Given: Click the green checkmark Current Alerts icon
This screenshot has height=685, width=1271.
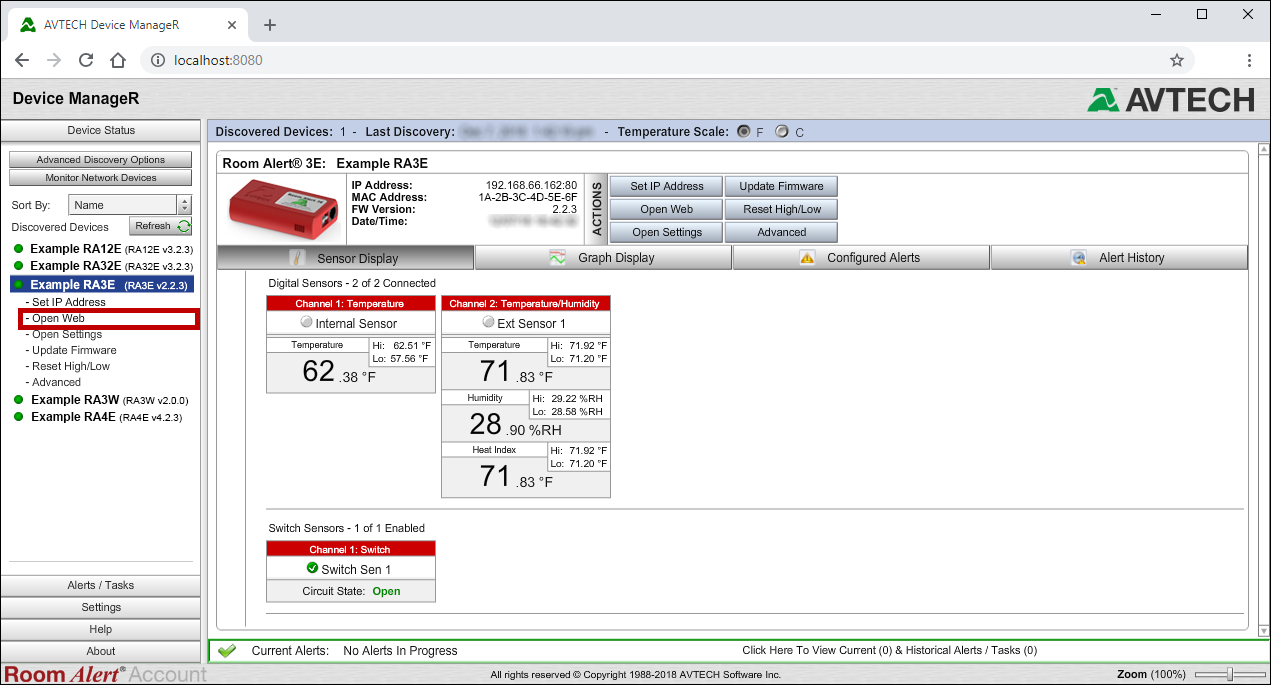Looking at the screenshot, I should 227,651.
